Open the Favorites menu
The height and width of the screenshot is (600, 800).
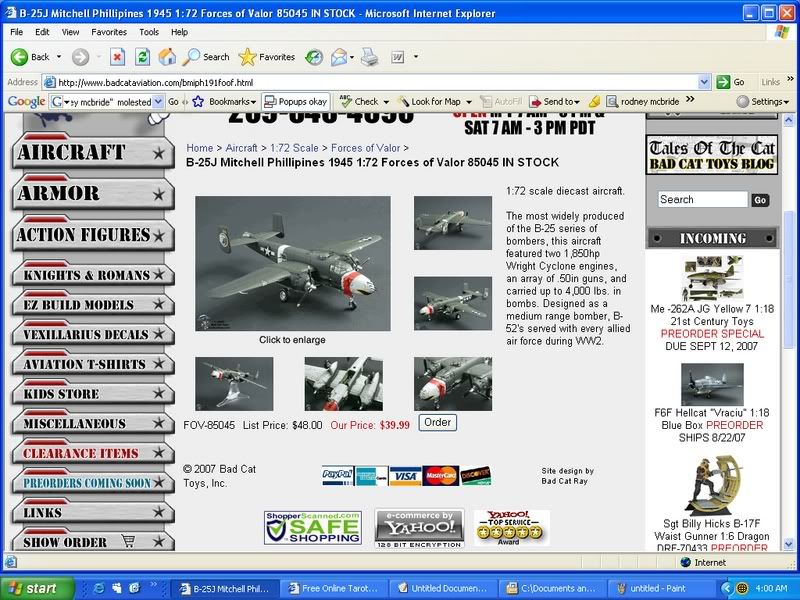[x=109, y=32]
